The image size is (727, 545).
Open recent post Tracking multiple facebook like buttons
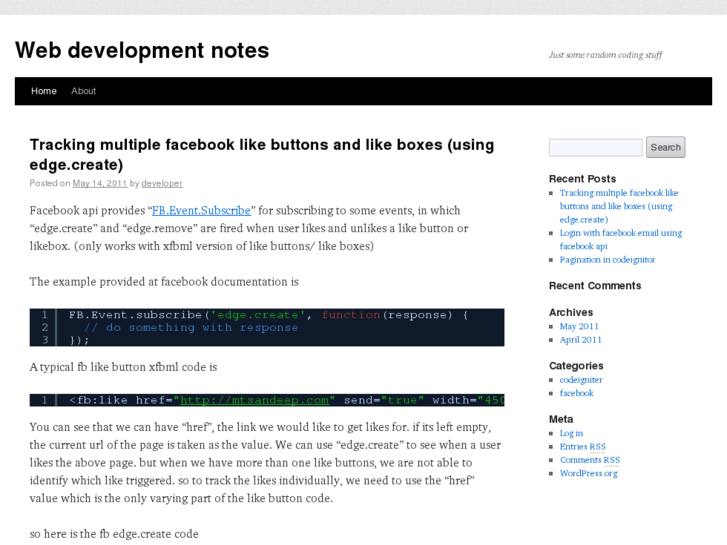(x=619, y=206)
